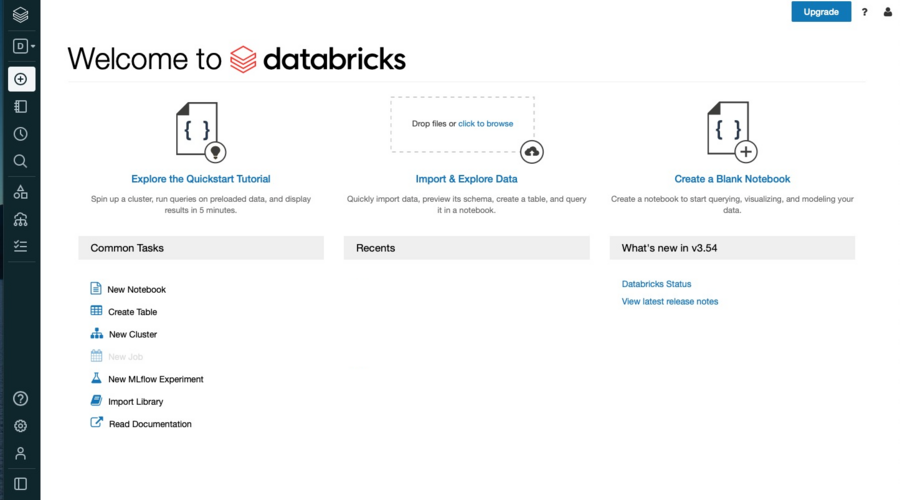Select Create Table in Common Tasks
The height and width of the screenshot is (500, 900).
click(133, 312)
